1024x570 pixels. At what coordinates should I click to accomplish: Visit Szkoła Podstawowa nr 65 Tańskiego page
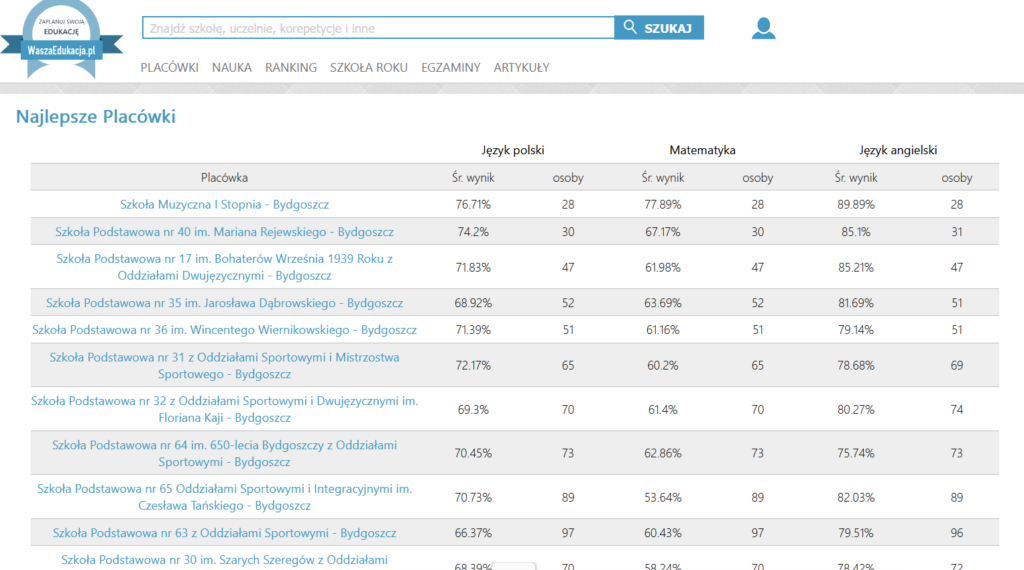(x=224, y=497)
